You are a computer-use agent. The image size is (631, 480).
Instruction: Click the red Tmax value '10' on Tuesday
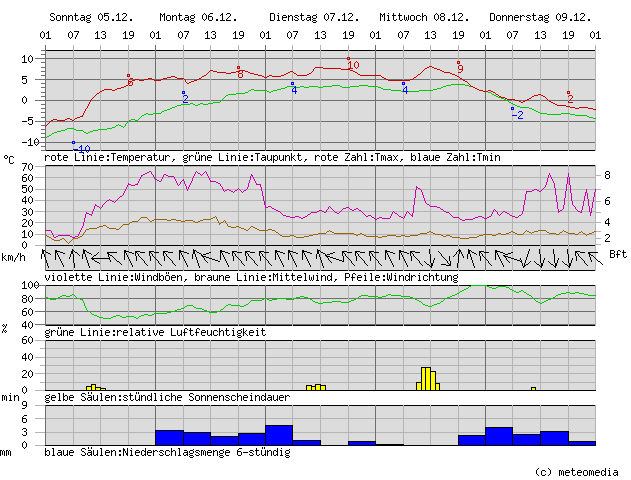(353, 65)
